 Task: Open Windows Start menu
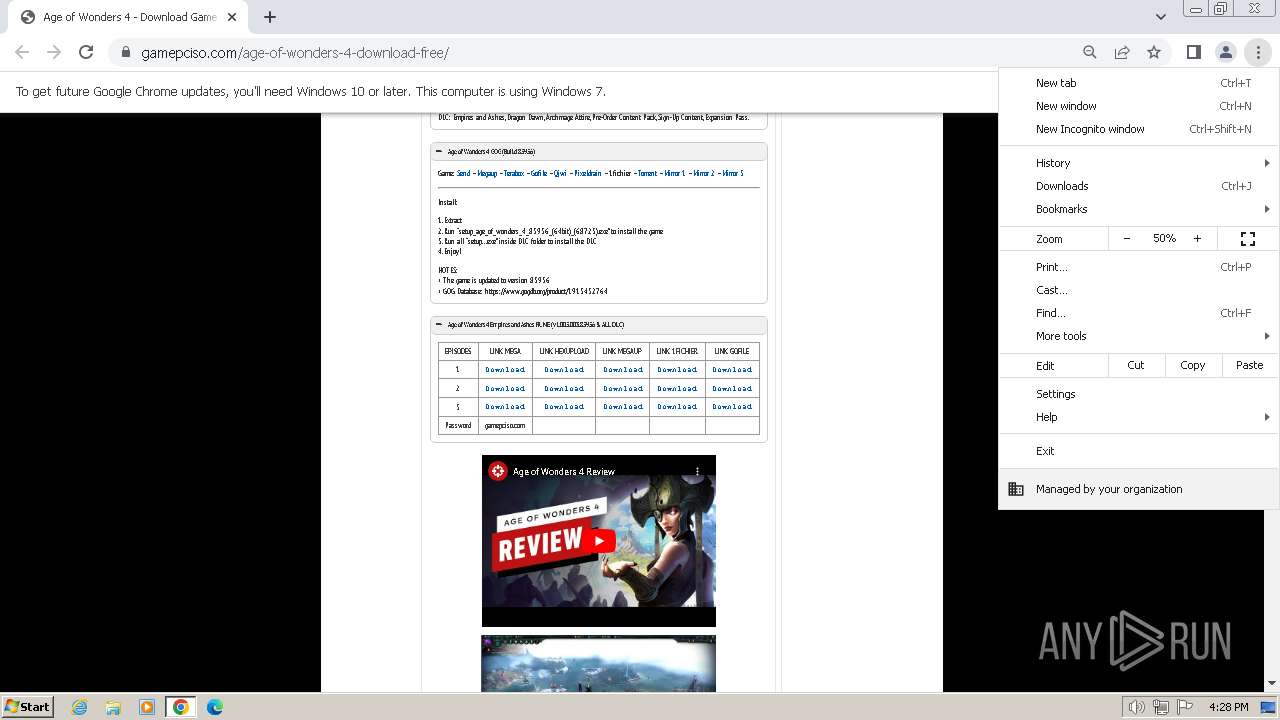(x=28, y=706)
